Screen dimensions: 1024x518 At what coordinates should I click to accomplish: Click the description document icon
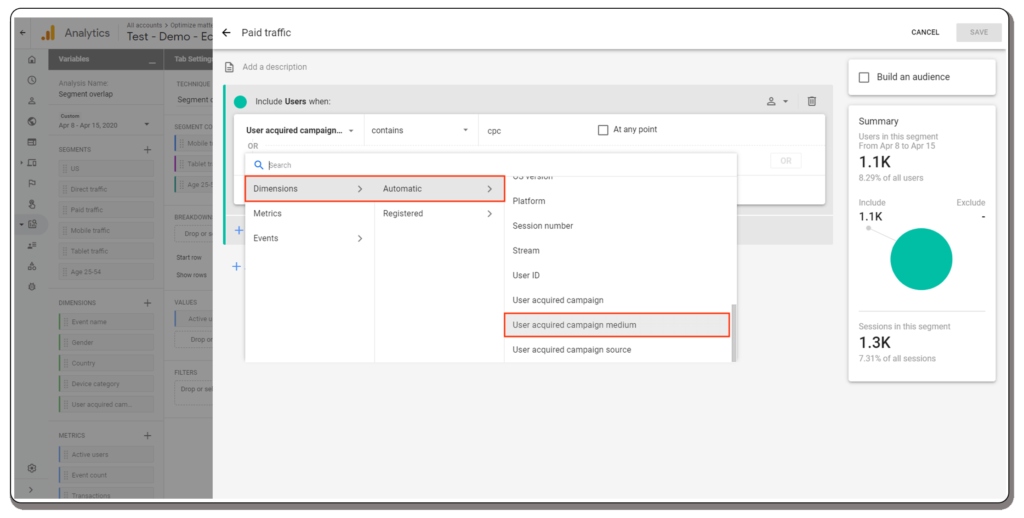click(229, 67)
